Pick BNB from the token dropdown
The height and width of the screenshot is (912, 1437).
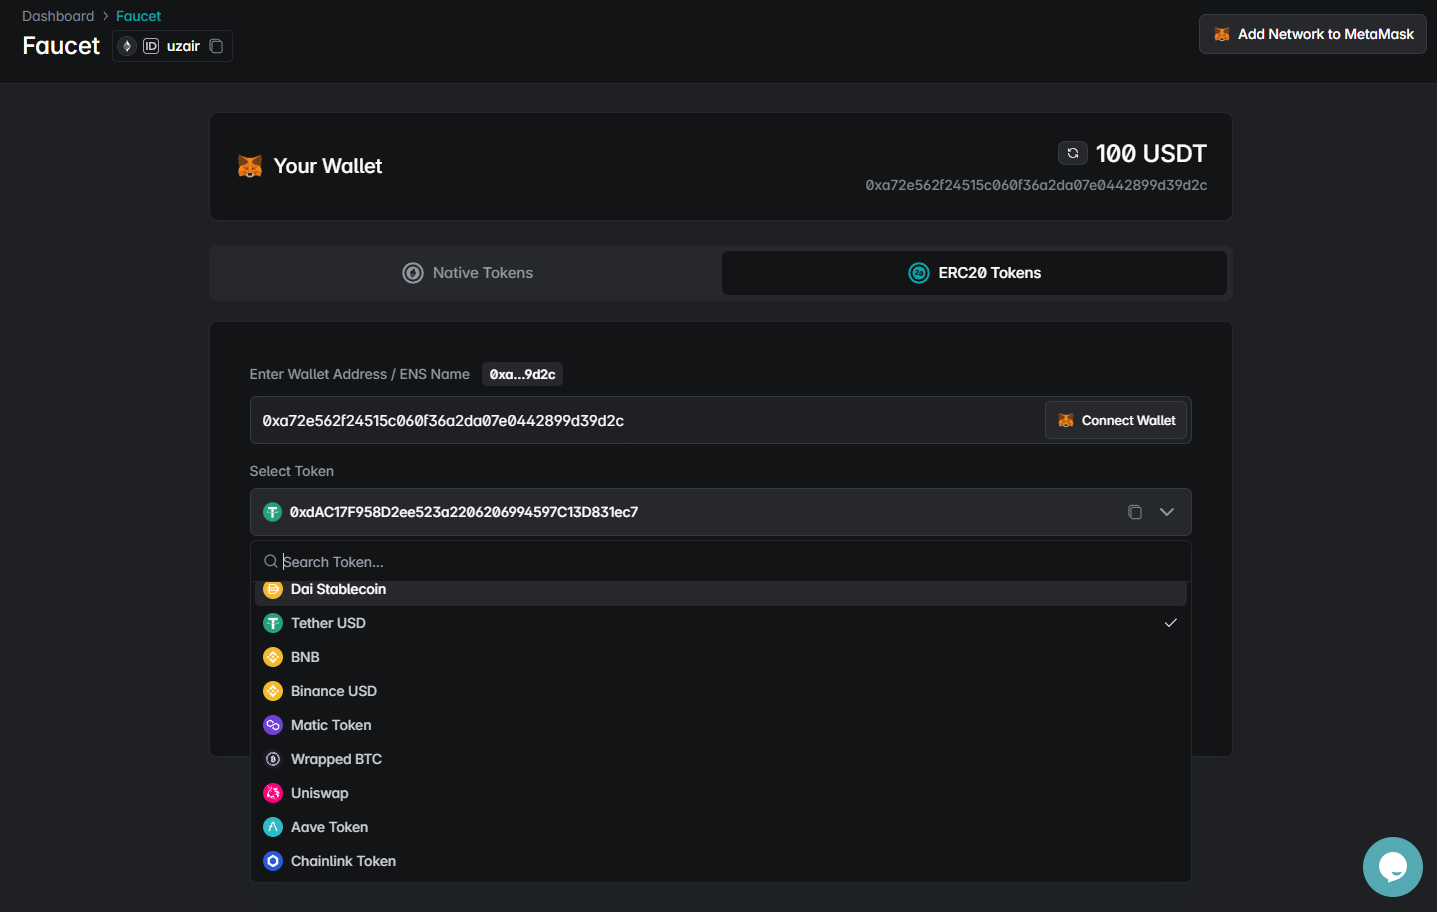(305, 657)
